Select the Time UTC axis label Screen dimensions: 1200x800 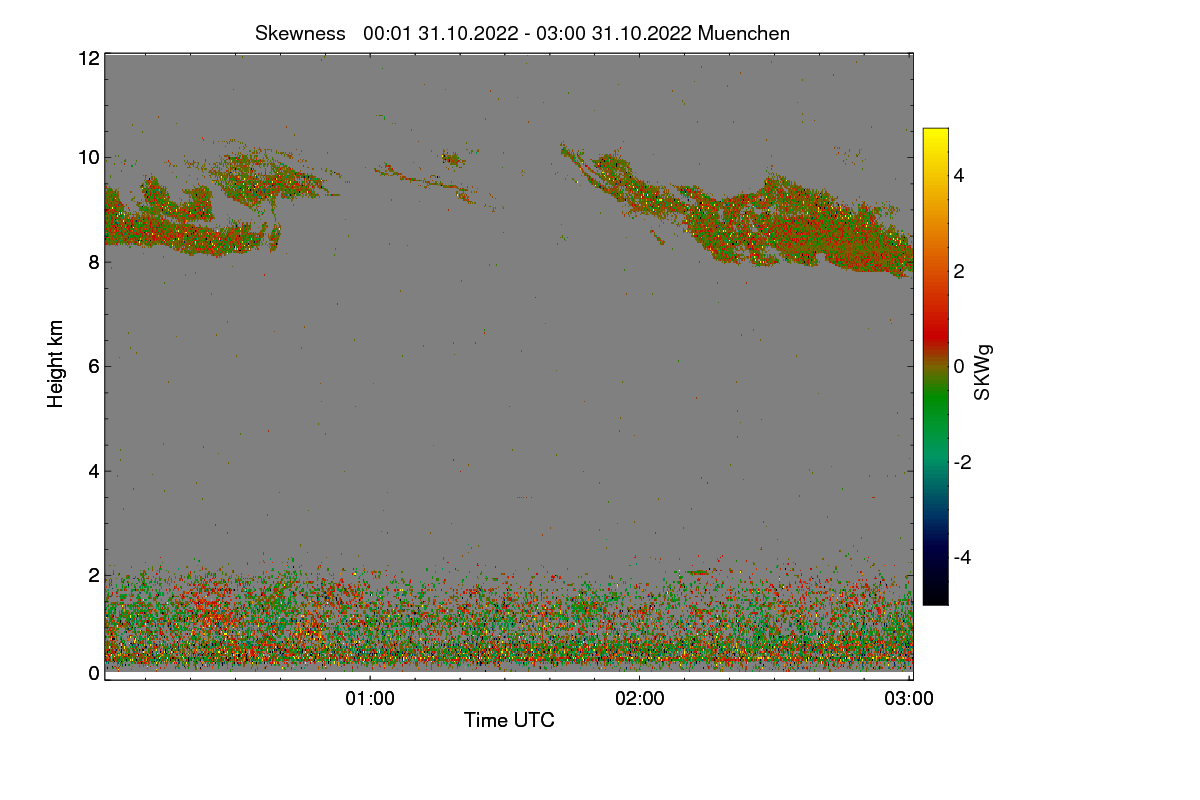509,720
